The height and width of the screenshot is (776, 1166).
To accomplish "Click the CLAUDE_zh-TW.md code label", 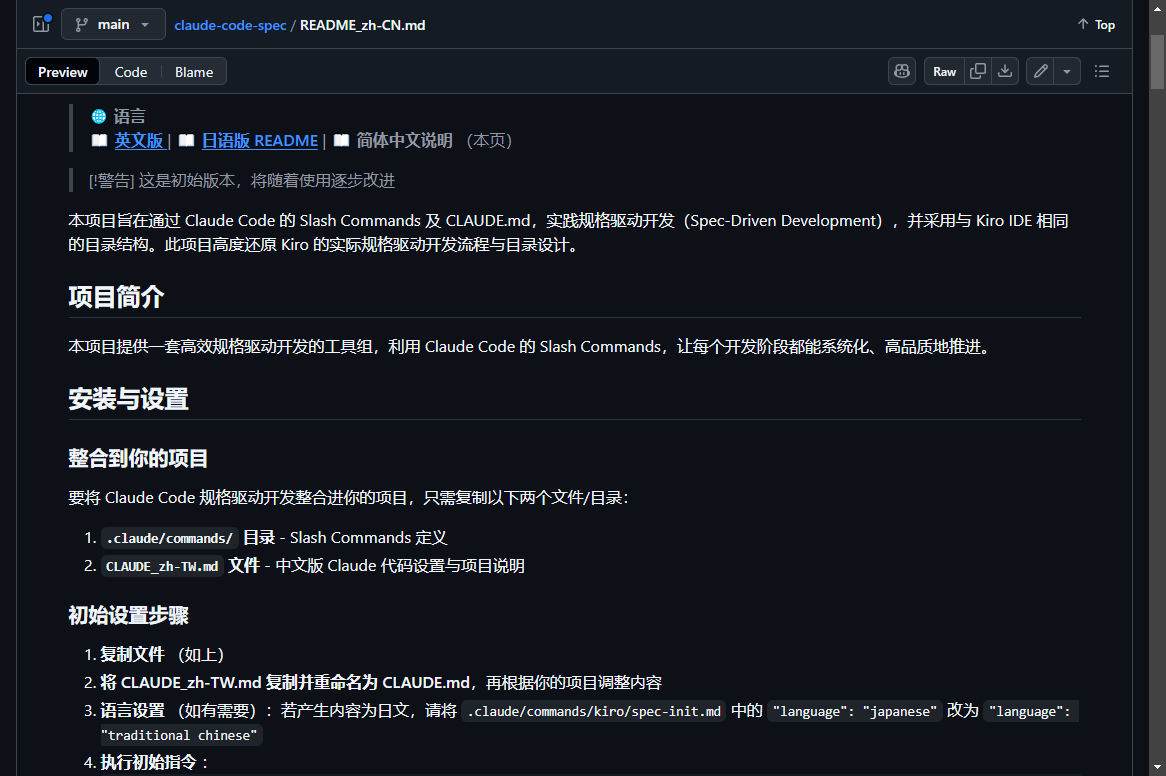I will [x=162, y=566].
